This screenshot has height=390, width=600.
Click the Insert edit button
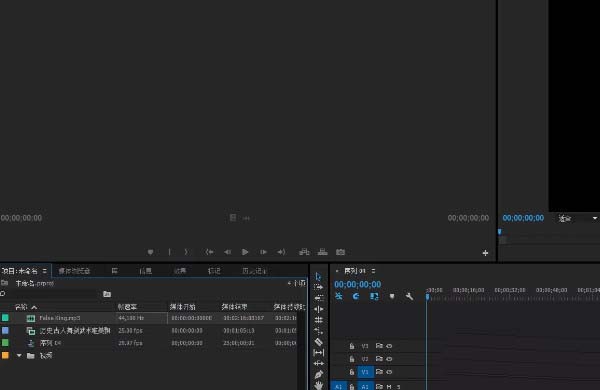click(304, 252)
